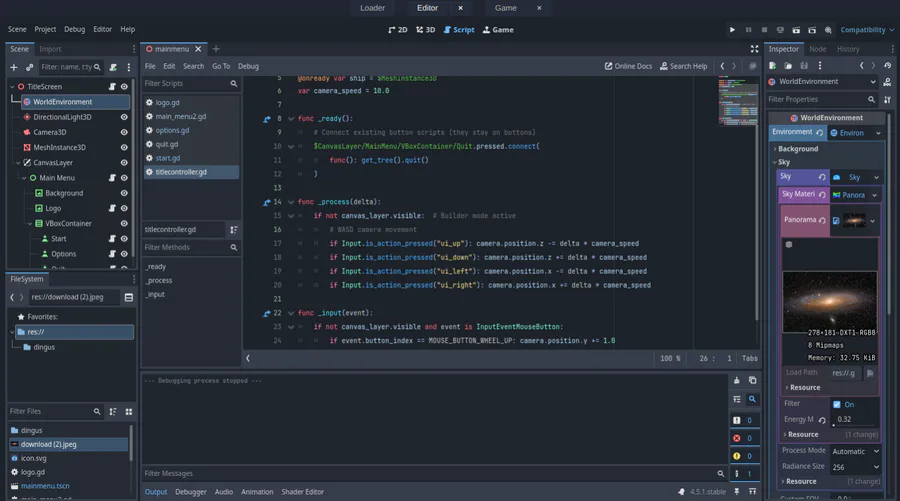Open the Shader Editor panel

tap(302, 492)
